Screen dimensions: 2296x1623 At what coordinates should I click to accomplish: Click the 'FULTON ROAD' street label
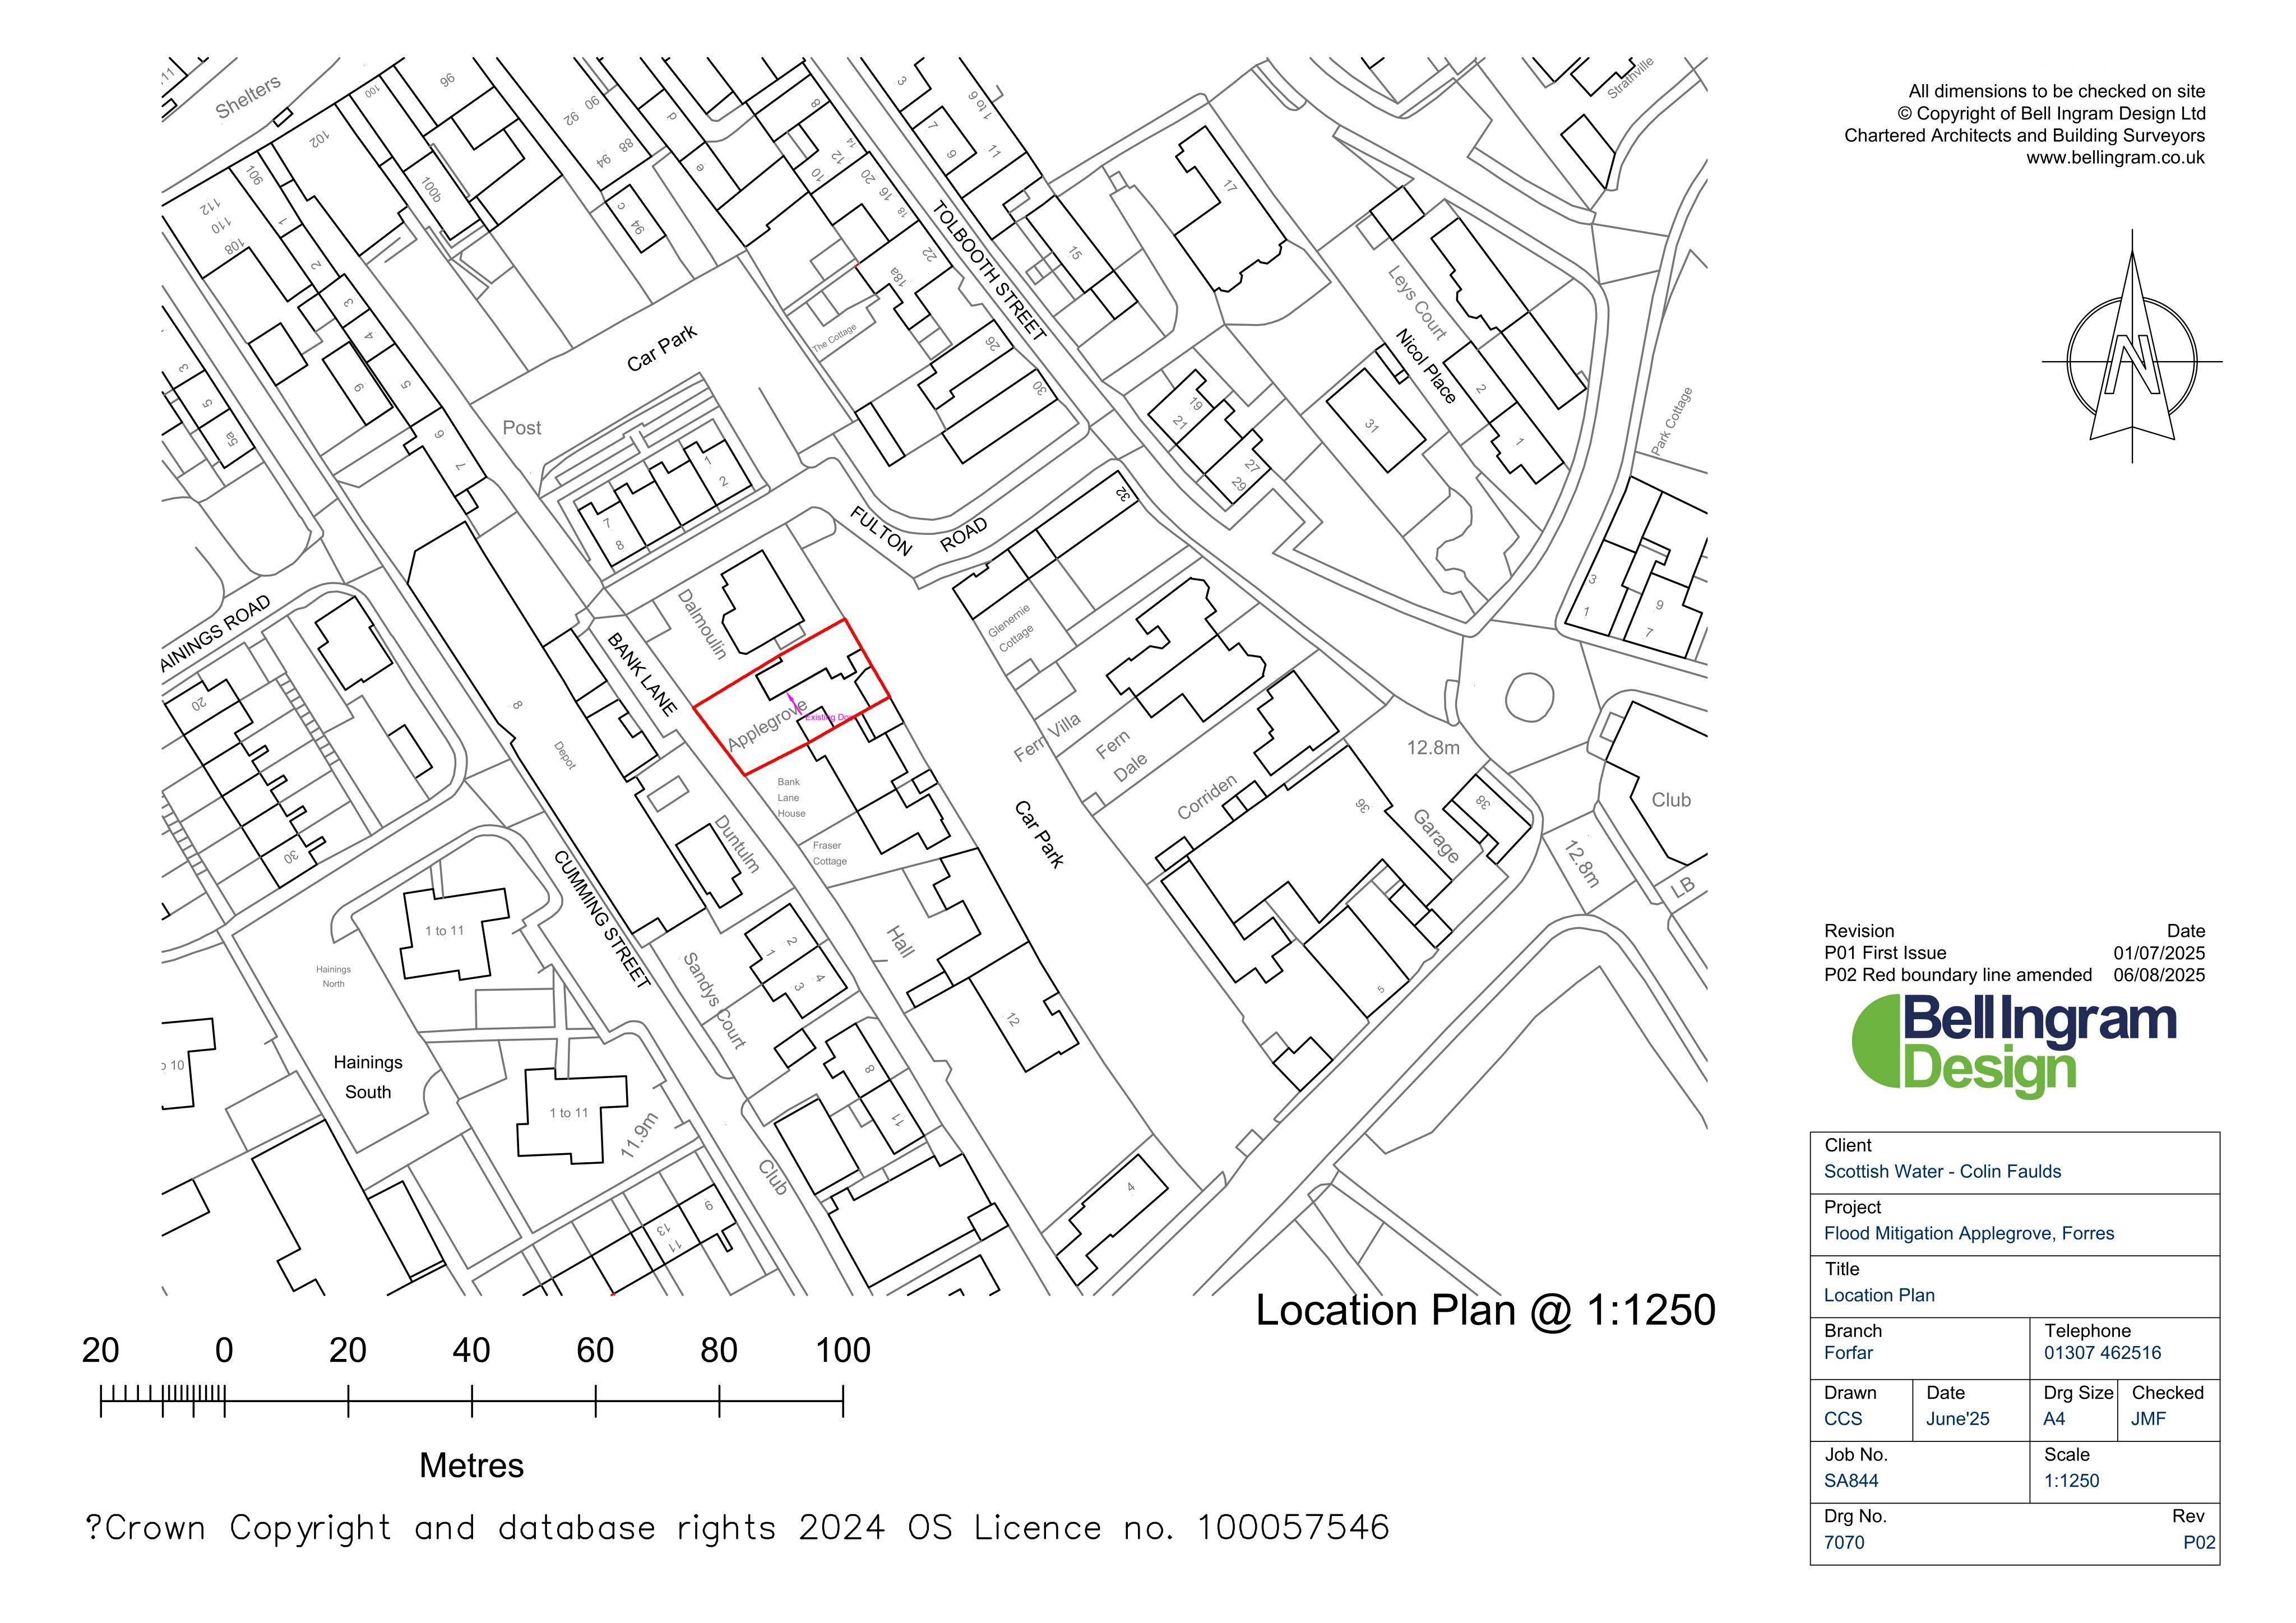tap(918, 532)
